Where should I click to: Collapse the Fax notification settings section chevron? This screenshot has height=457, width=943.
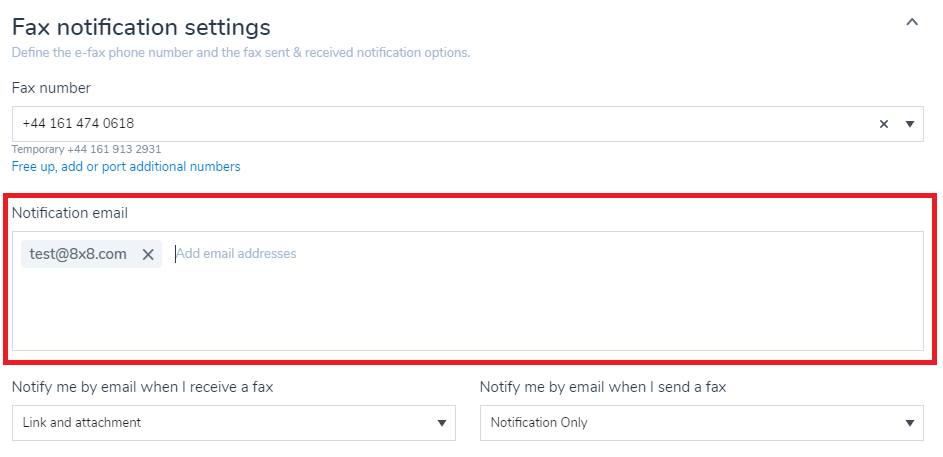(x=912, y=23)
